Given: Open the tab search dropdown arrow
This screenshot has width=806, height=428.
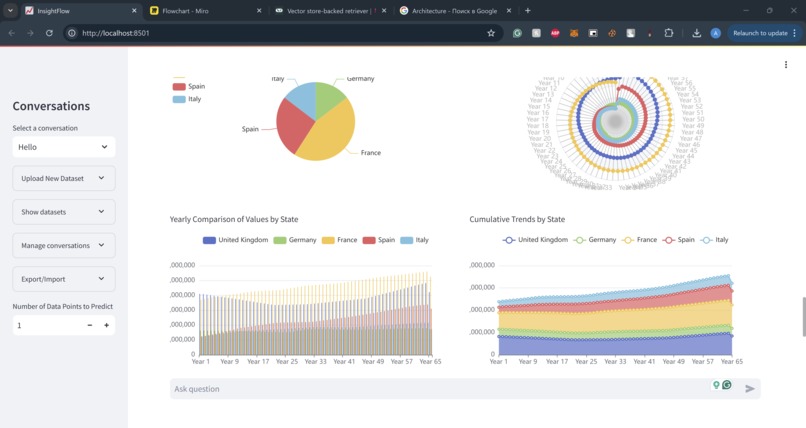Looking at the screenshot, I should (x=10, y=10).
